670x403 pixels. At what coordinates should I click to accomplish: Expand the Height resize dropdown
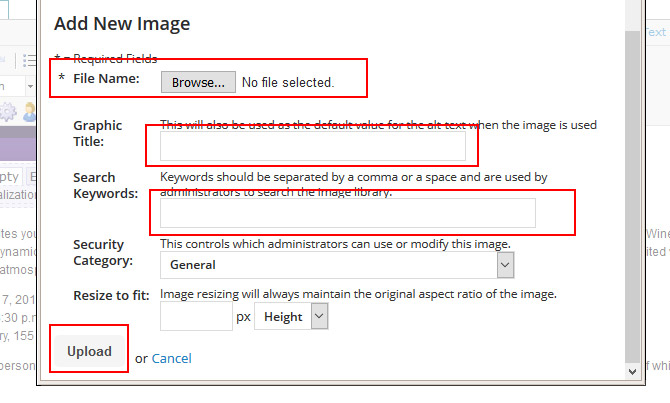point(291,317)
